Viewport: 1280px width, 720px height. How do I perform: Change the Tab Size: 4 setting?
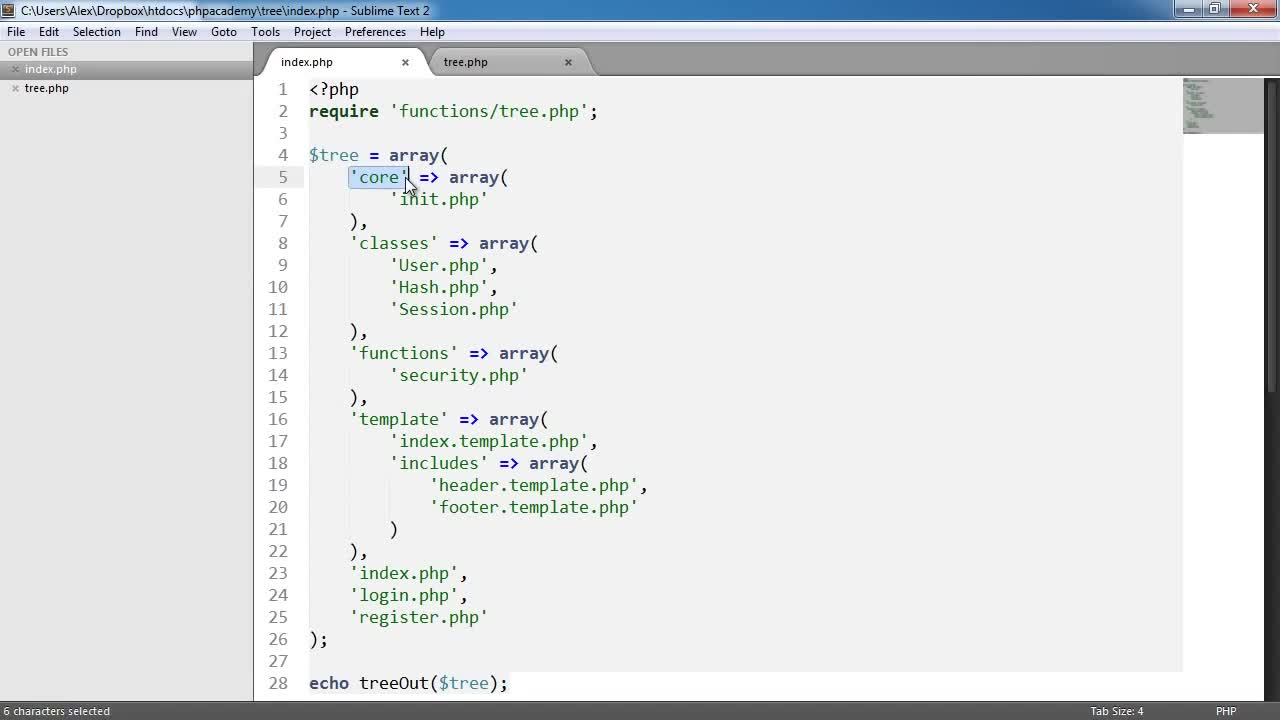pyautogui.click(x=1117, y=711)
